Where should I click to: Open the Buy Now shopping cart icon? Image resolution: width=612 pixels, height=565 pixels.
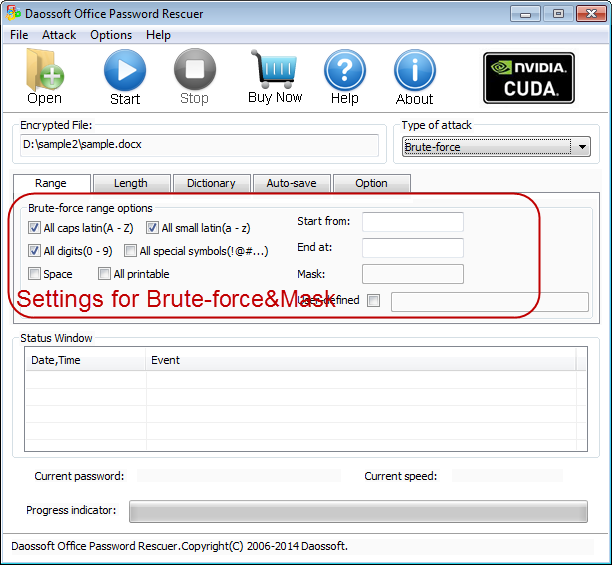coord(275,69)
